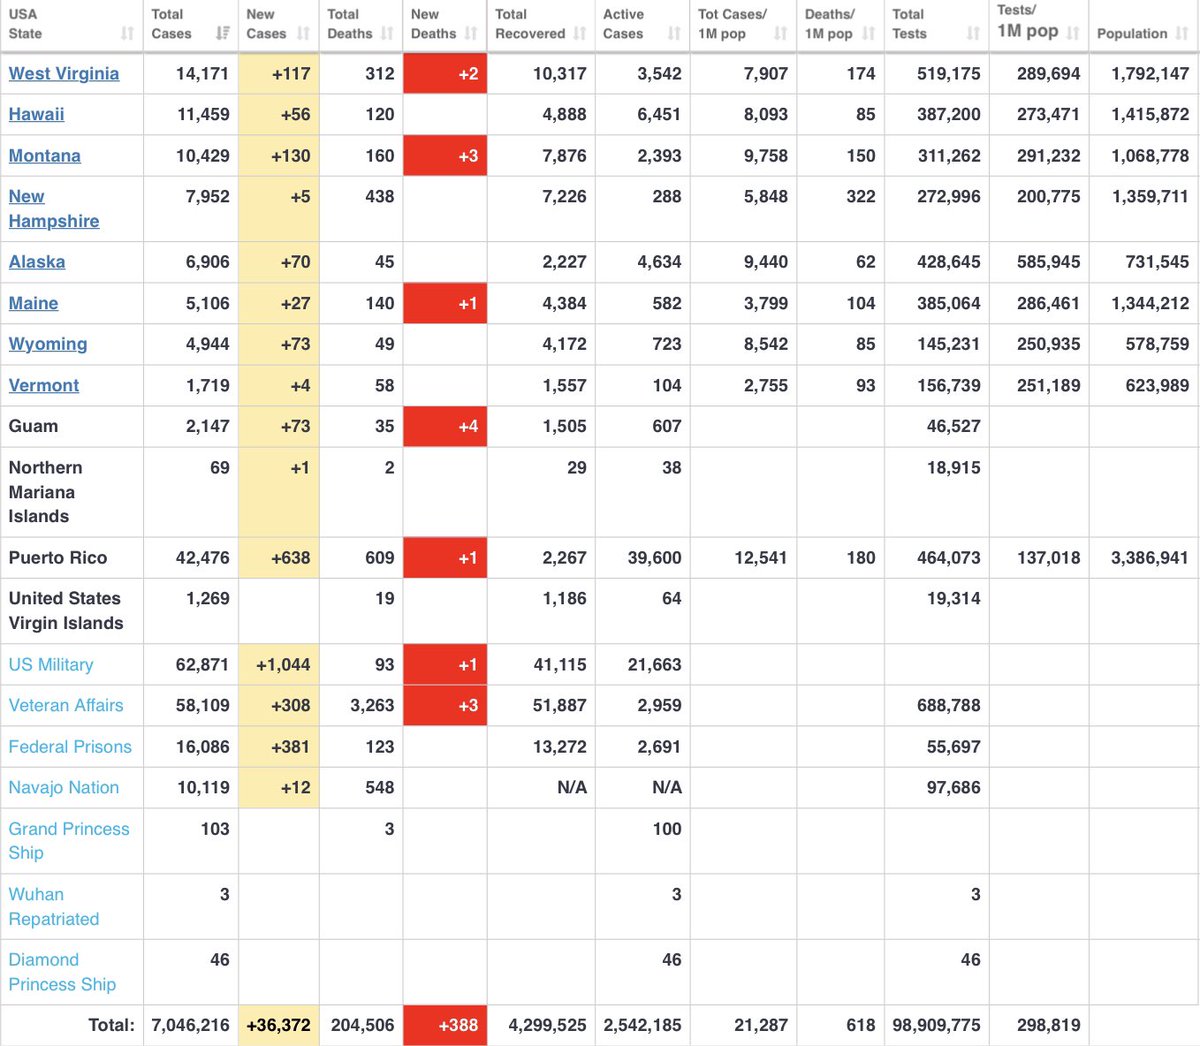Sort by Total Deaths column icon
The image size is (1200, 1046).
point(387,33)
